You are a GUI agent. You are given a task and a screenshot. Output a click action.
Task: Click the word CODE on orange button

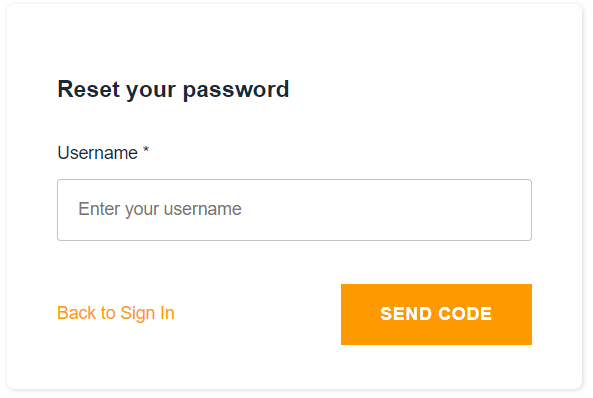pos(465,314)
